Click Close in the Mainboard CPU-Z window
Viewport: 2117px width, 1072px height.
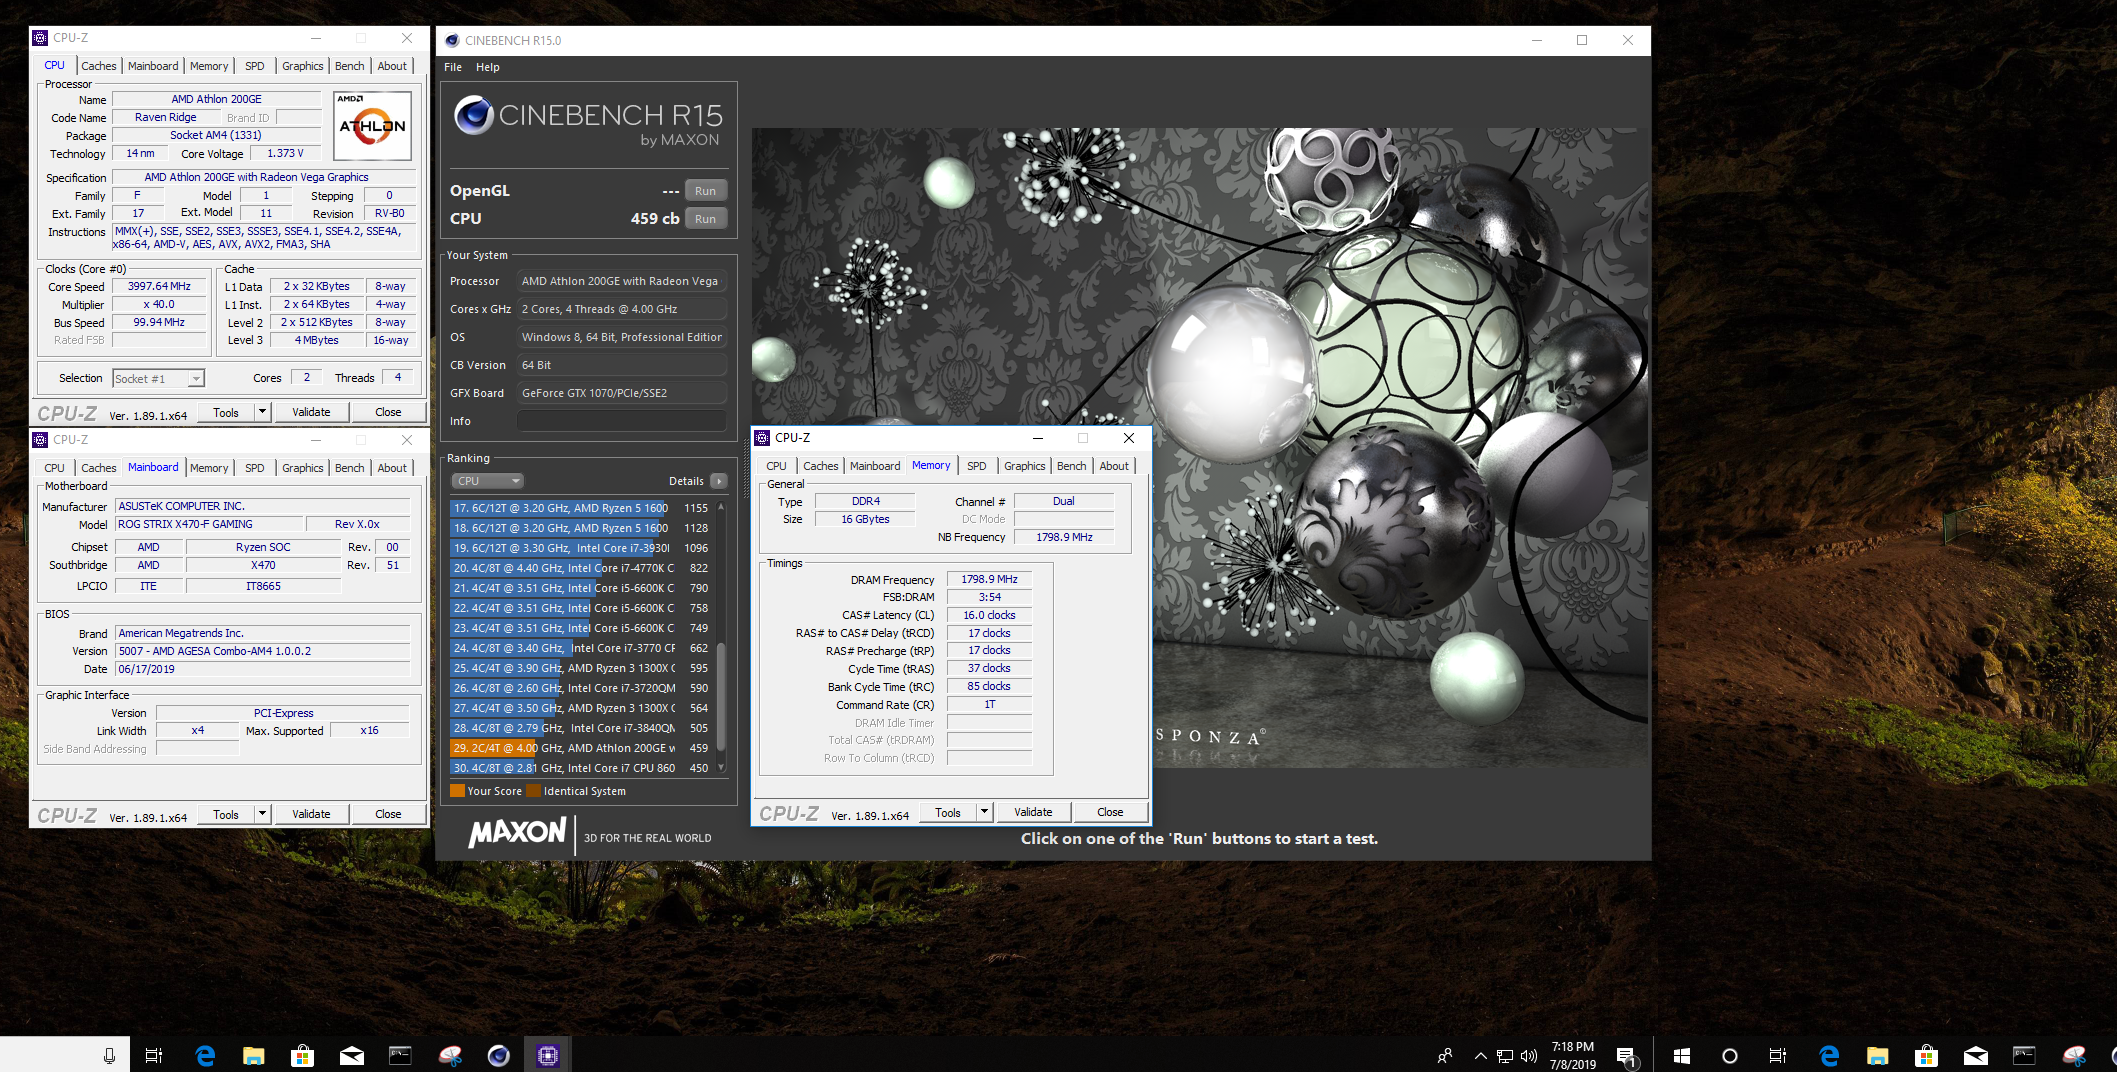point(388,814)
